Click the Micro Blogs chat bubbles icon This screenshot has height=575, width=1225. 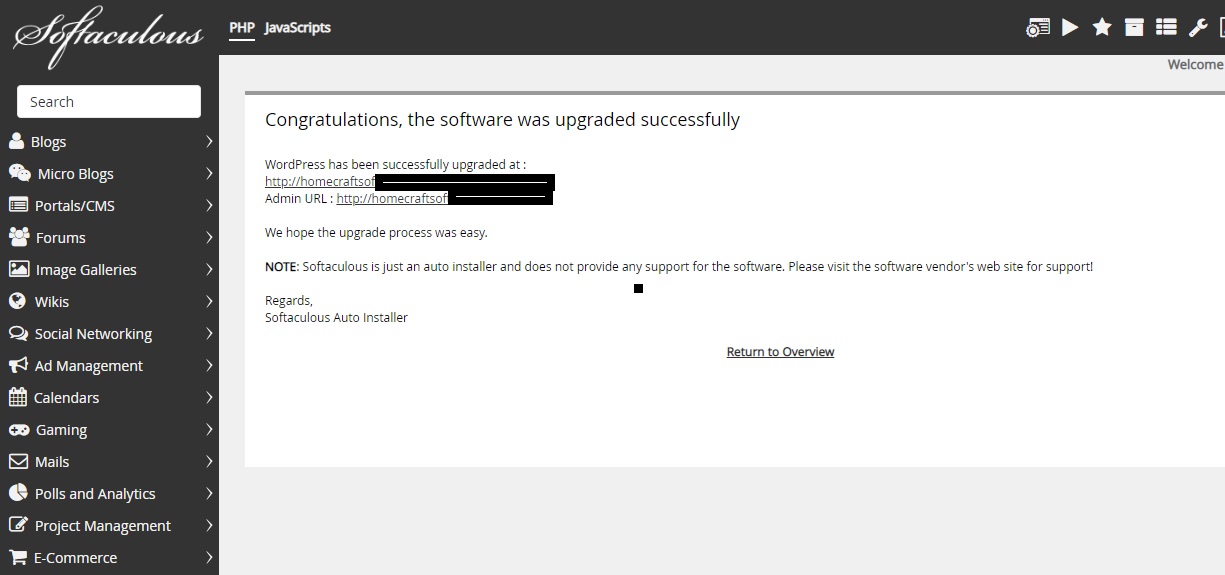click(19, 173)
